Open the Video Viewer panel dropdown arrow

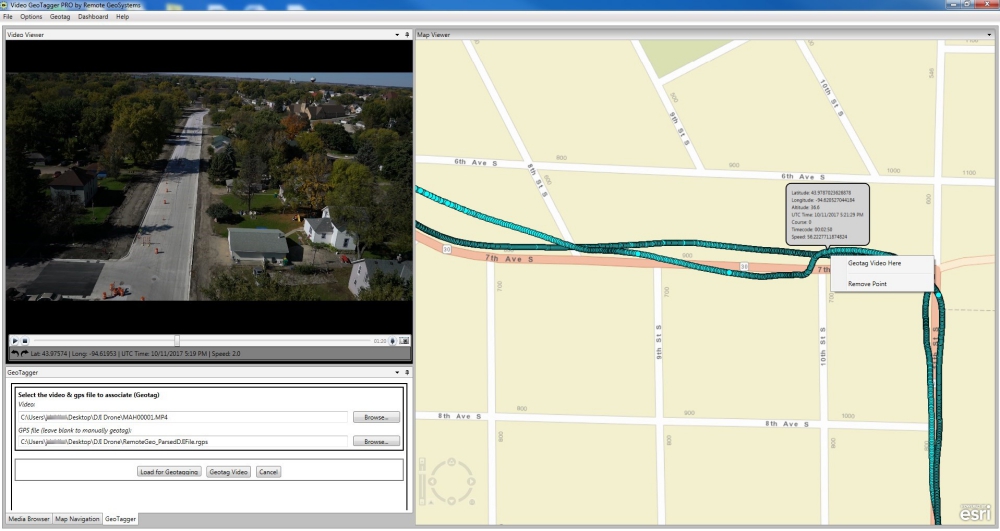(x=397, y=35)
